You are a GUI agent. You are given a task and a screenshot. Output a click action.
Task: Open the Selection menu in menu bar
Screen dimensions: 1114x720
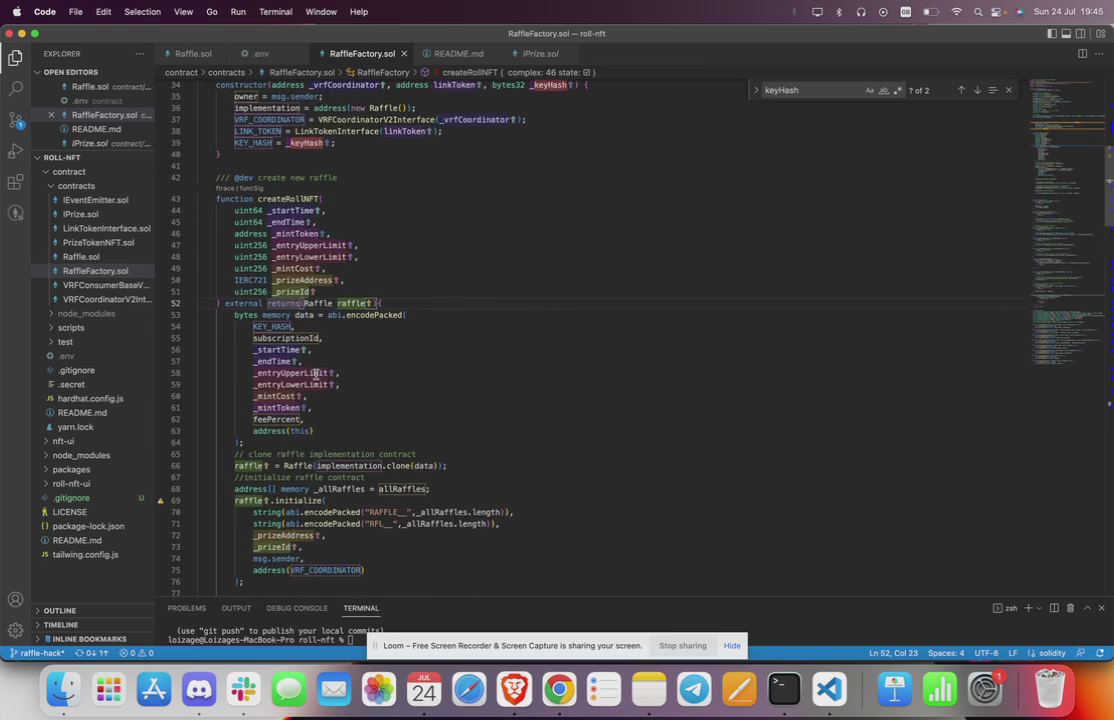[x=142, y=12]
